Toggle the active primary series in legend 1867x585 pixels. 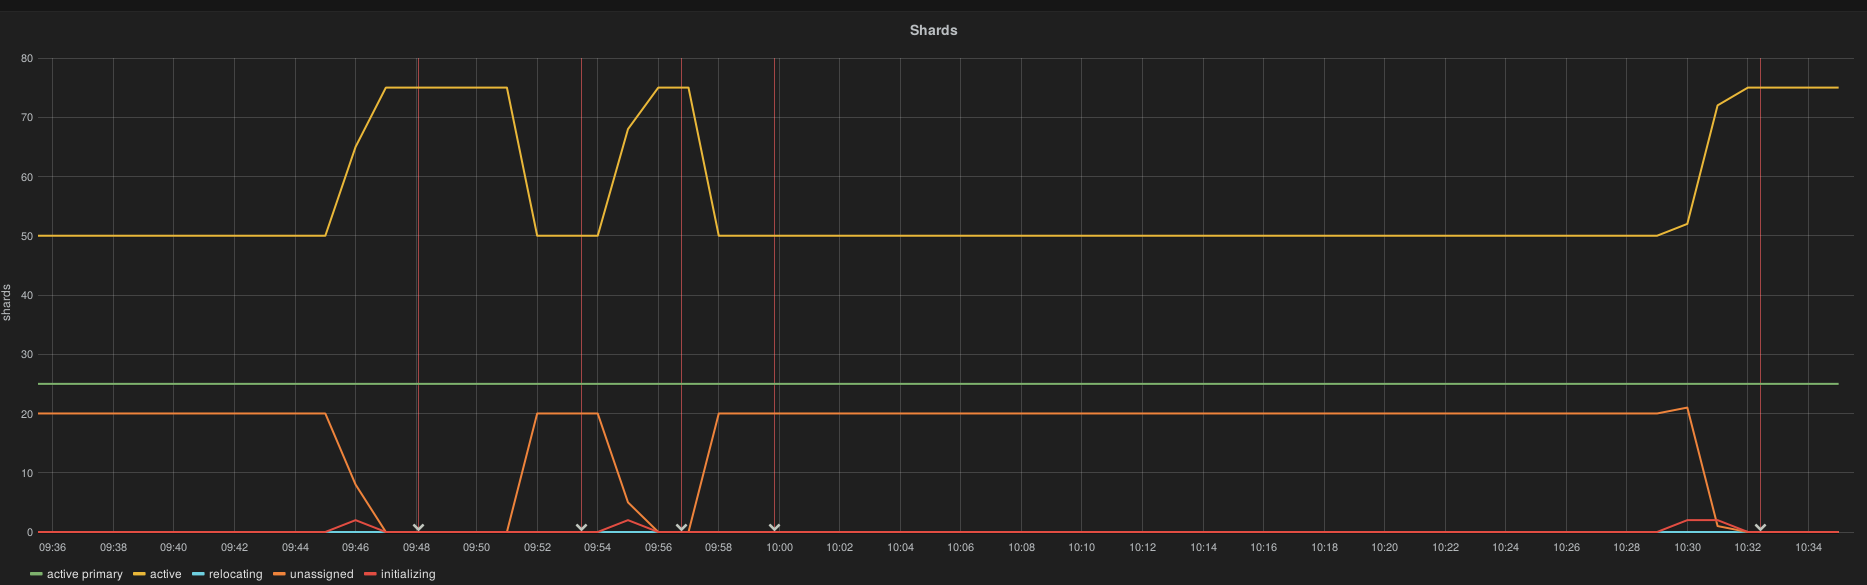coord(84,574)
